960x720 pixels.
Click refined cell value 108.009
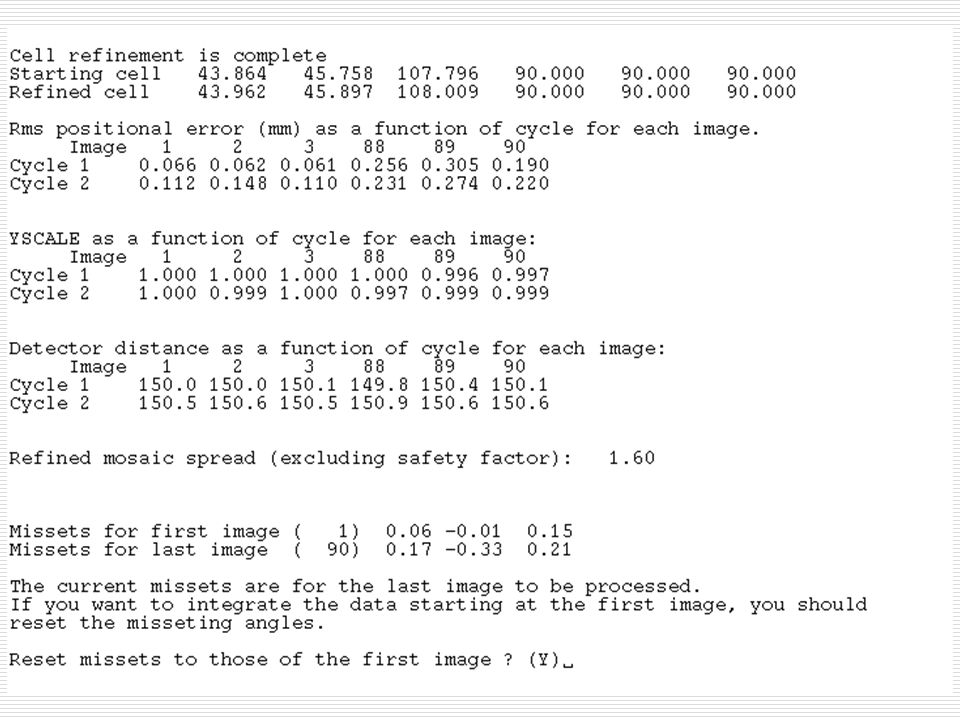pyautogui.click(x=438, y=92)
